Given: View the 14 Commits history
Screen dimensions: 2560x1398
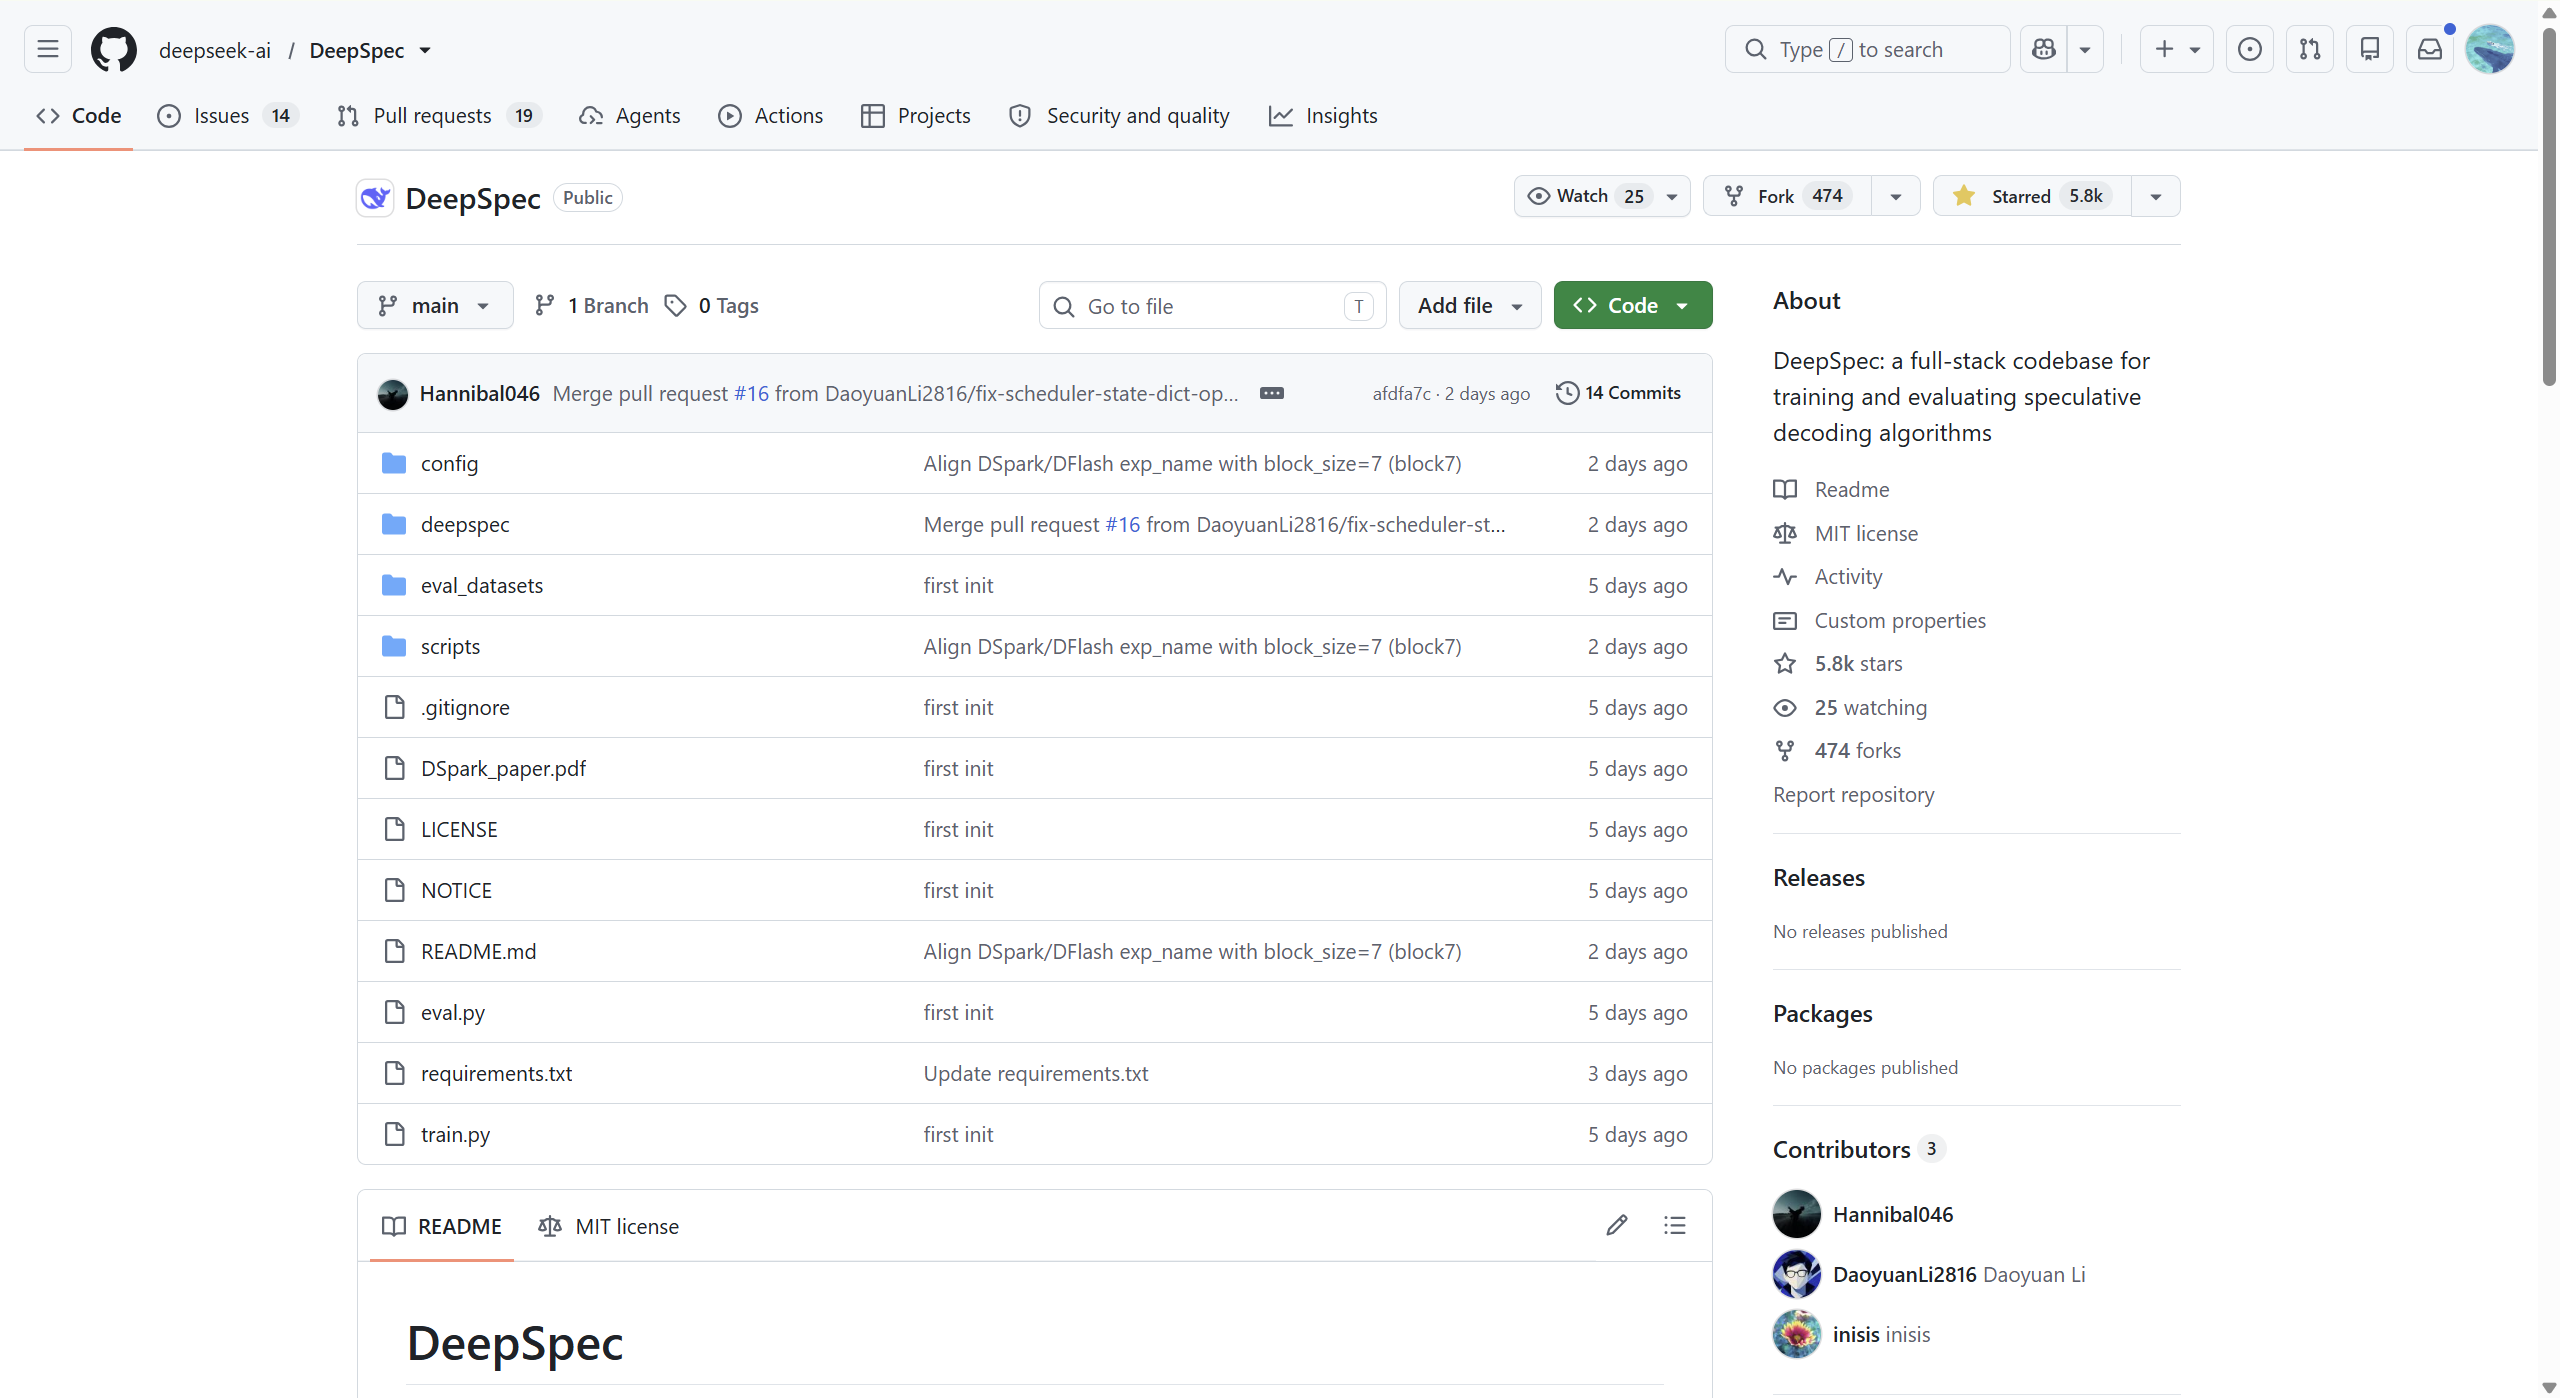Looking at the screenshot, I should point(1619,393).
